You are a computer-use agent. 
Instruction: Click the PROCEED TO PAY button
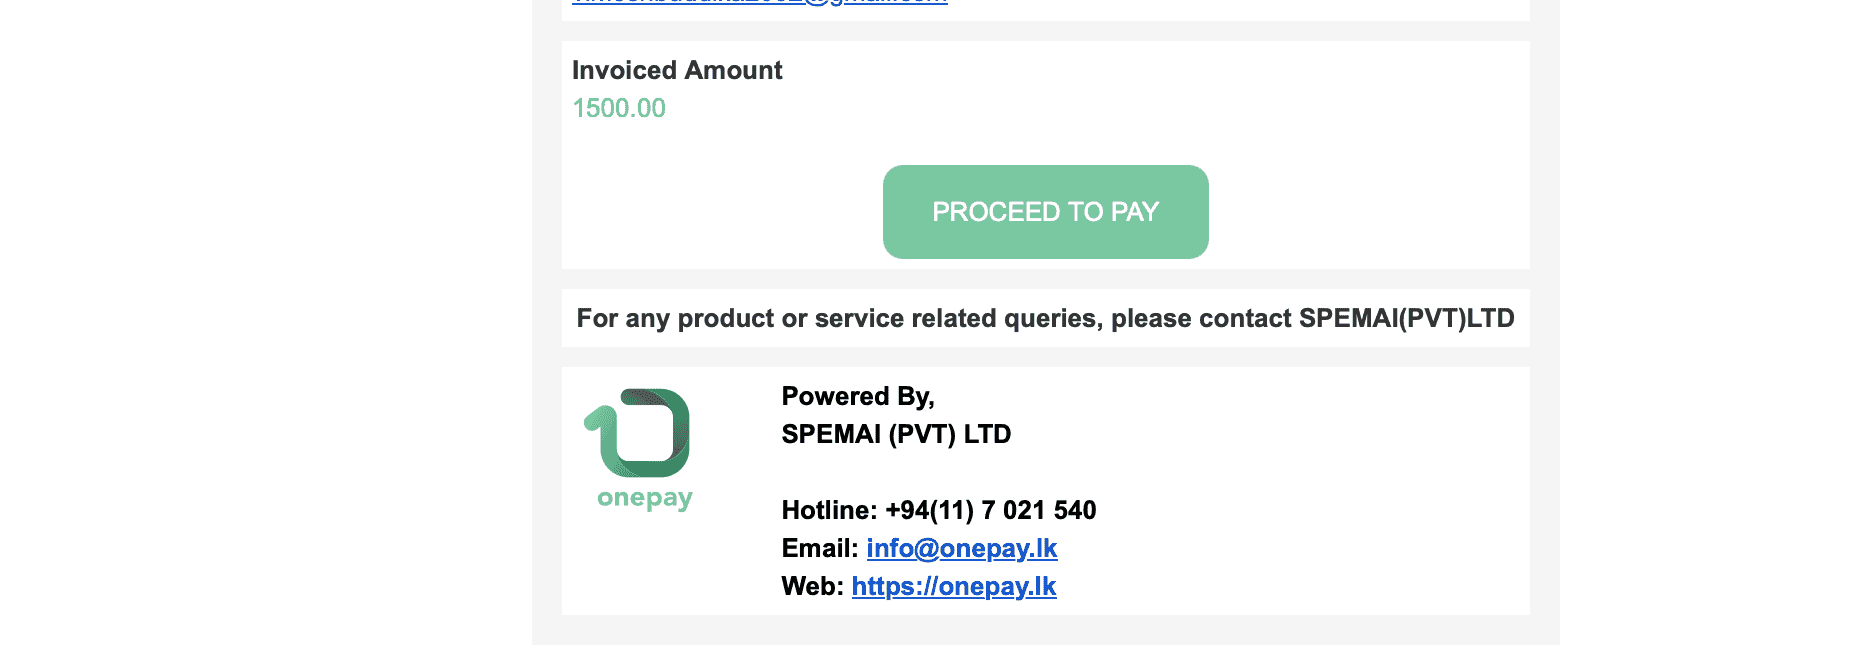click(x=1045, y=212)
